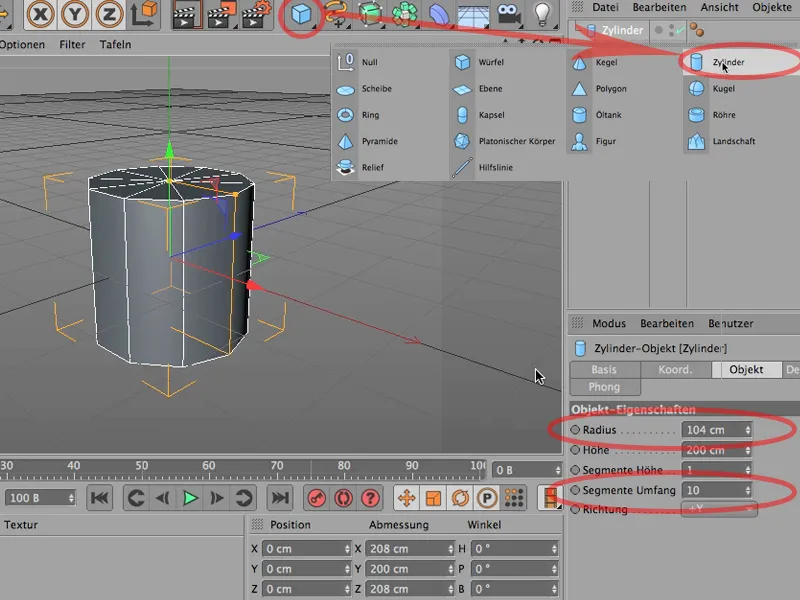Step the Segmente Umfang 10 spinner
Image resolution: width=800 pixels, height=600 pixels.
click(748, 490)
